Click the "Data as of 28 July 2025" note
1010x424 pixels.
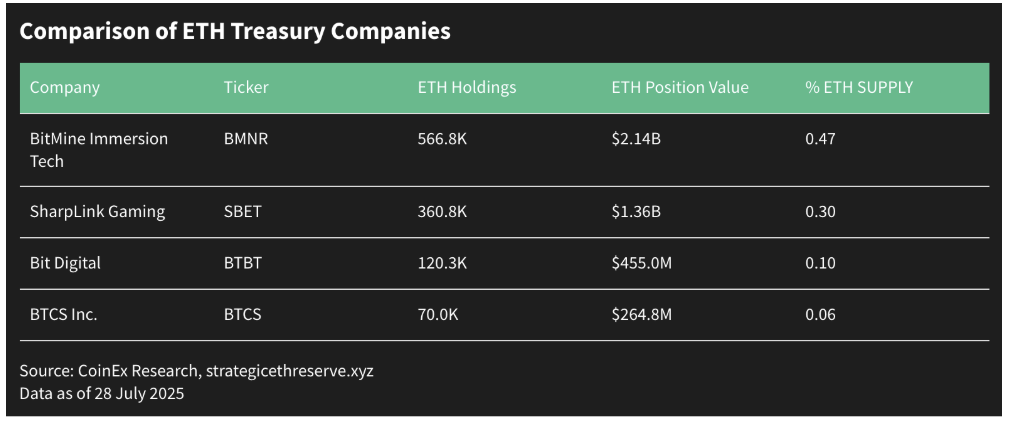(x=102, y=393)
